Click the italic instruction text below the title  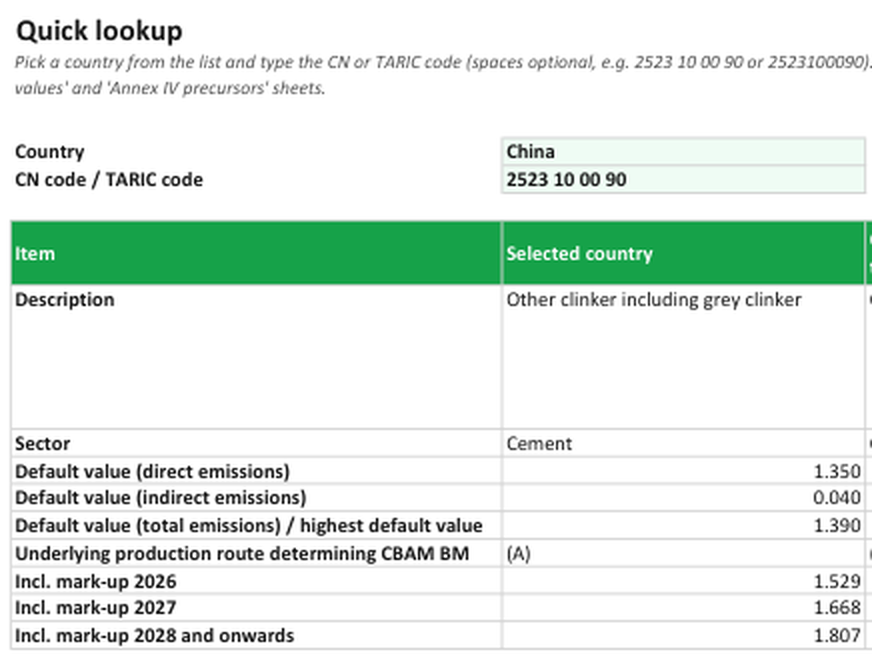(x=443, y=75)
